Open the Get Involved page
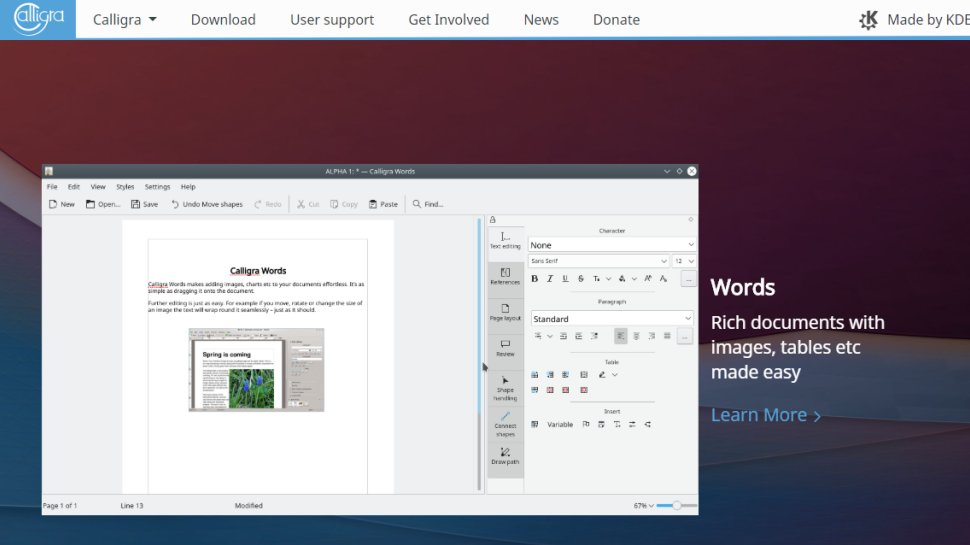The width and height of the screenshot is (970, 545). (x=449, y=20)
